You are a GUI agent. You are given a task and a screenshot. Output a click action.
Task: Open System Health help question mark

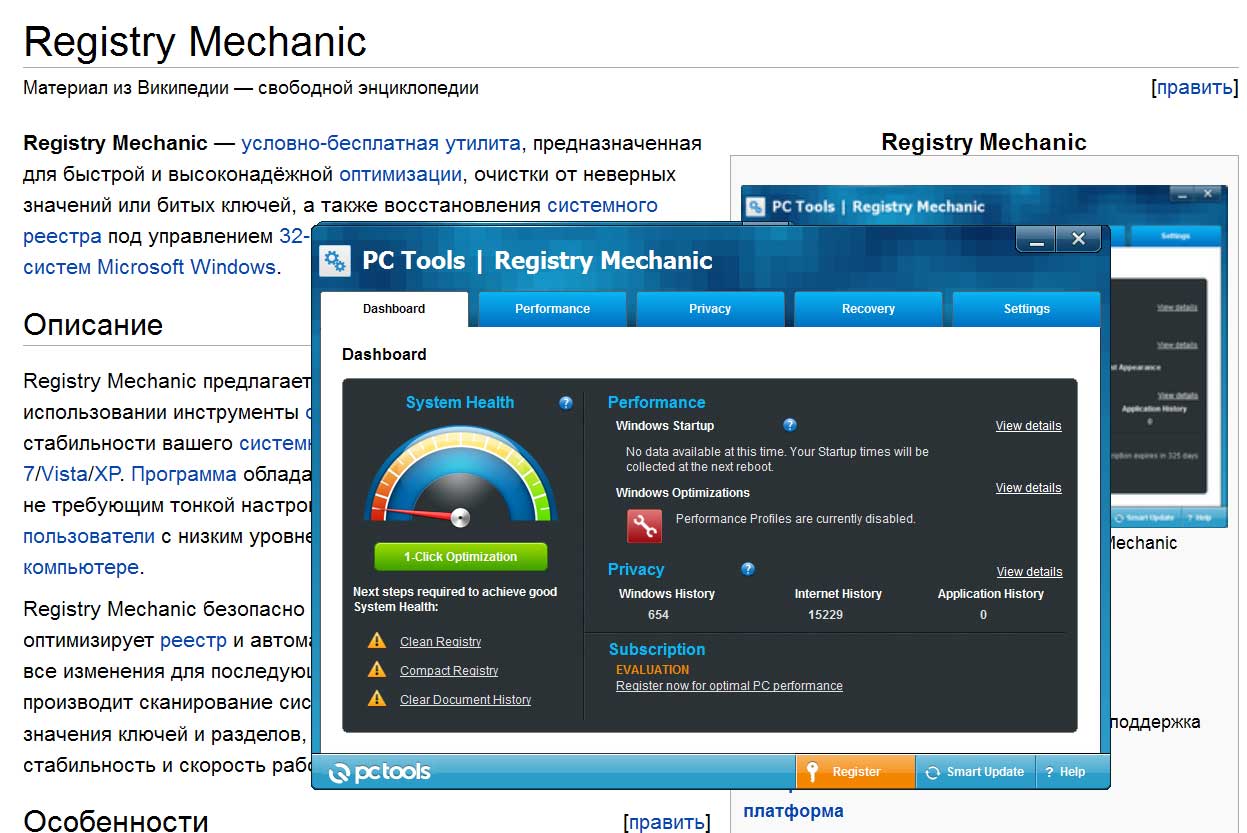coord(566,403)
